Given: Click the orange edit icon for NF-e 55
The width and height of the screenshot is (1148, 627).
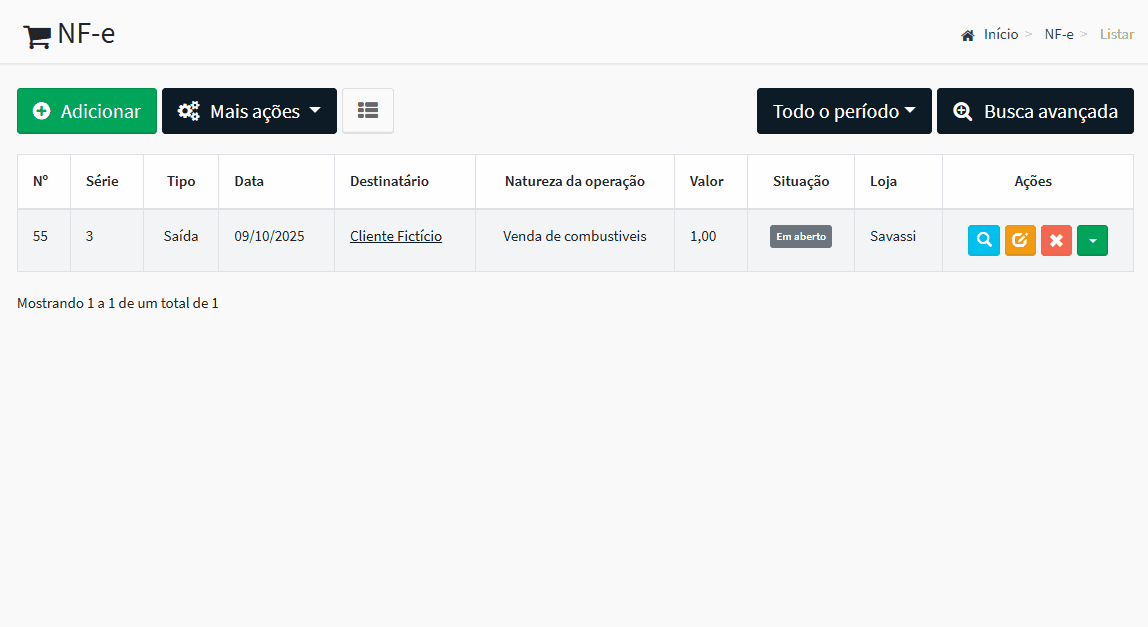Looking at the screenshot, I should point(1019,240).
